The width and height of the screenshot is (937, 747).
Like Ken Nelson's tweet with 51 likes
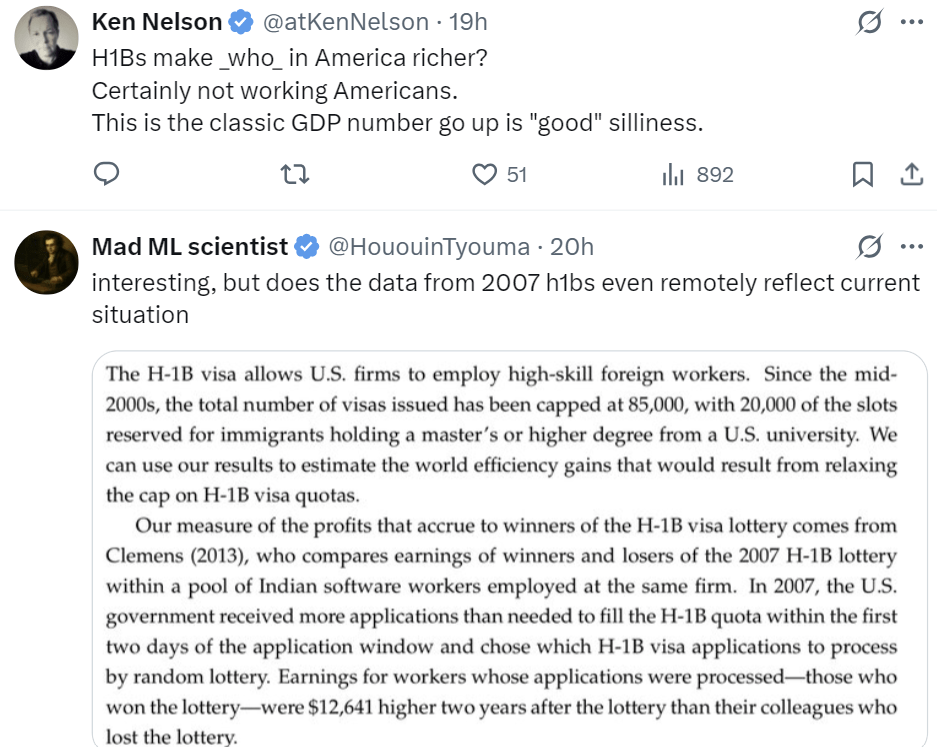(485, 175)
